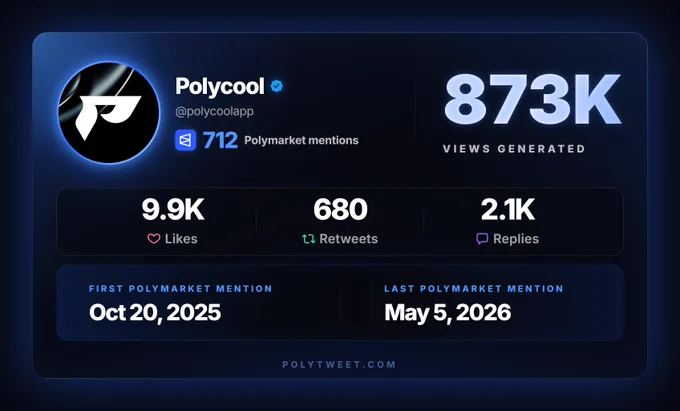Select the Polycool display name

(x=220, y=86)
